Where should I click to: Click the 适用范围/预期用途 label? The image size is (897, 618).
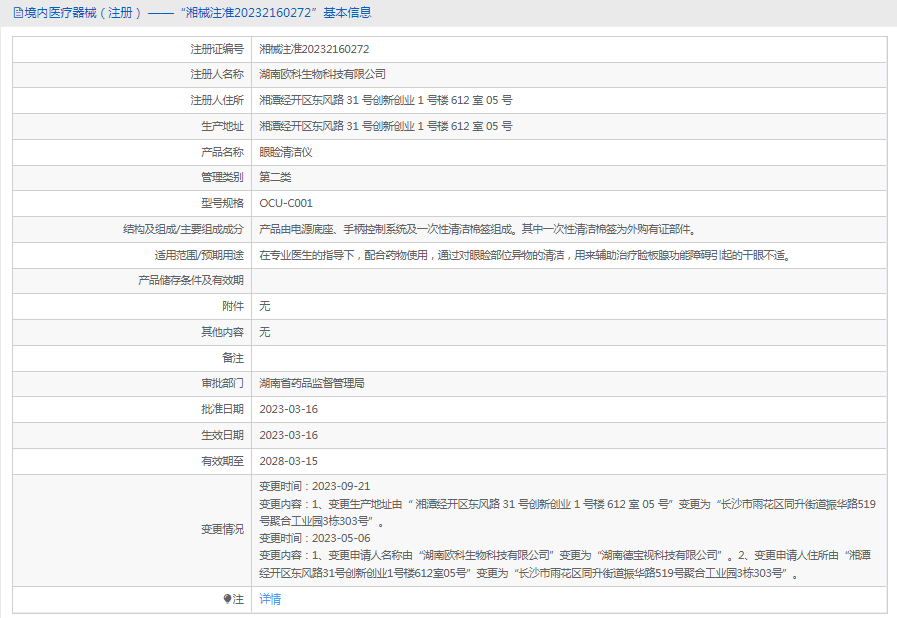199,255
